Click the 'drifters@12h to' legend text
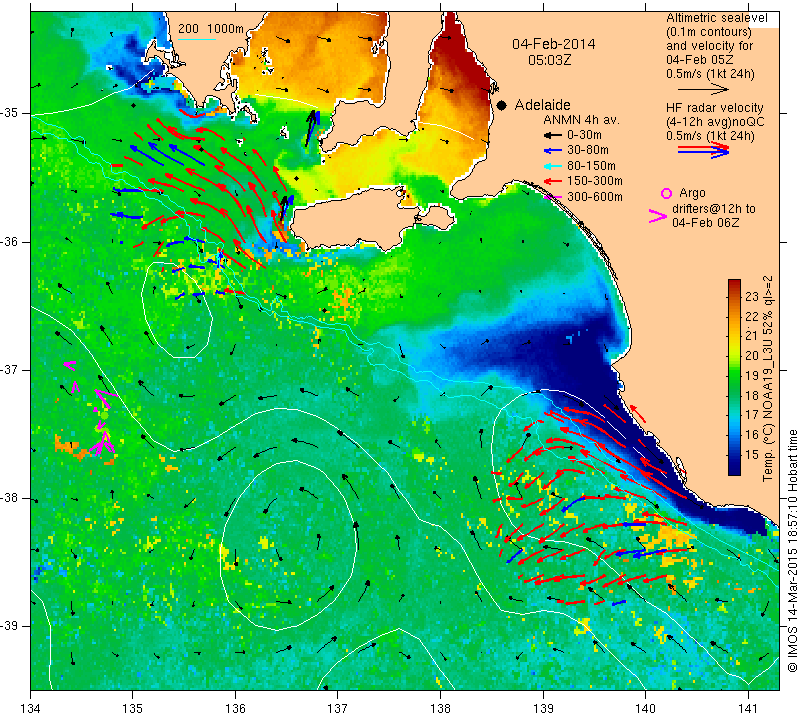This screenshot has height=720, width=800. pyautogui.click(x=714, y=209)
